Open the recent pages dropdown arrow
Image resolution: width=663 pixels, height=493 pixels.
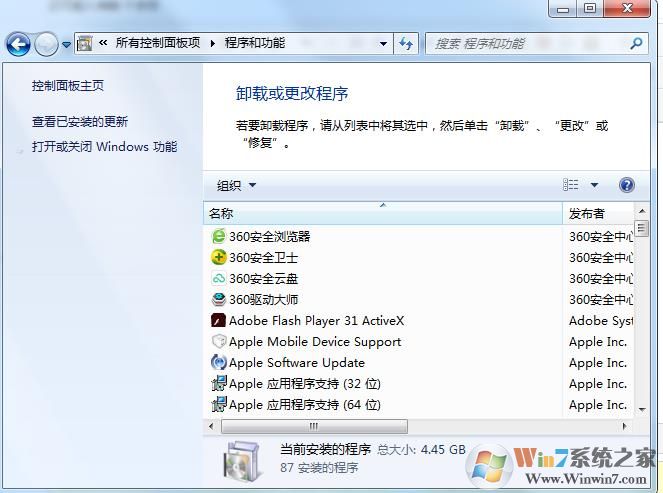point(66,44)
